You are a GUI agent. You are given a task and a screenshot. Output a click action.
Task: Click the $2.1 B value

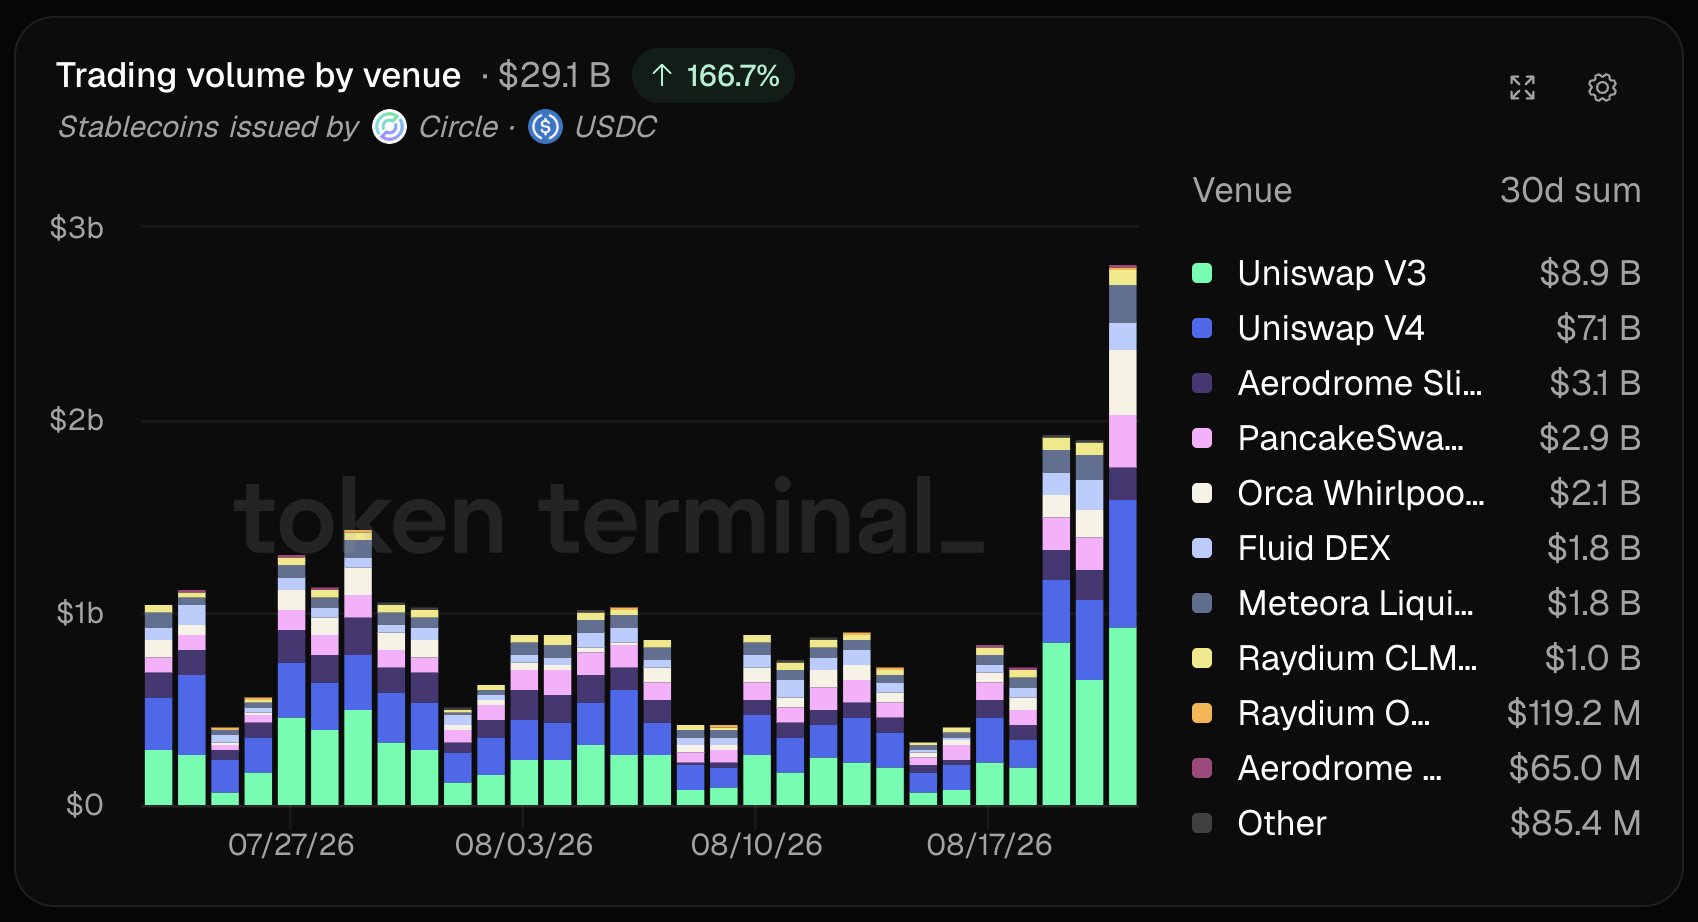[1595, 493]
